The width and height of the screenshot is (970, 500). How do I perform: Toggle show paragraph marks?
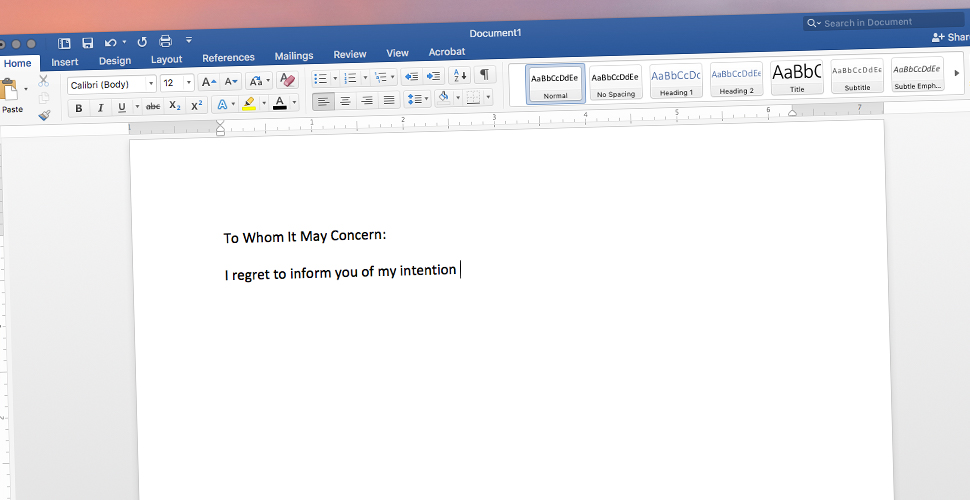tap(484, 75)
